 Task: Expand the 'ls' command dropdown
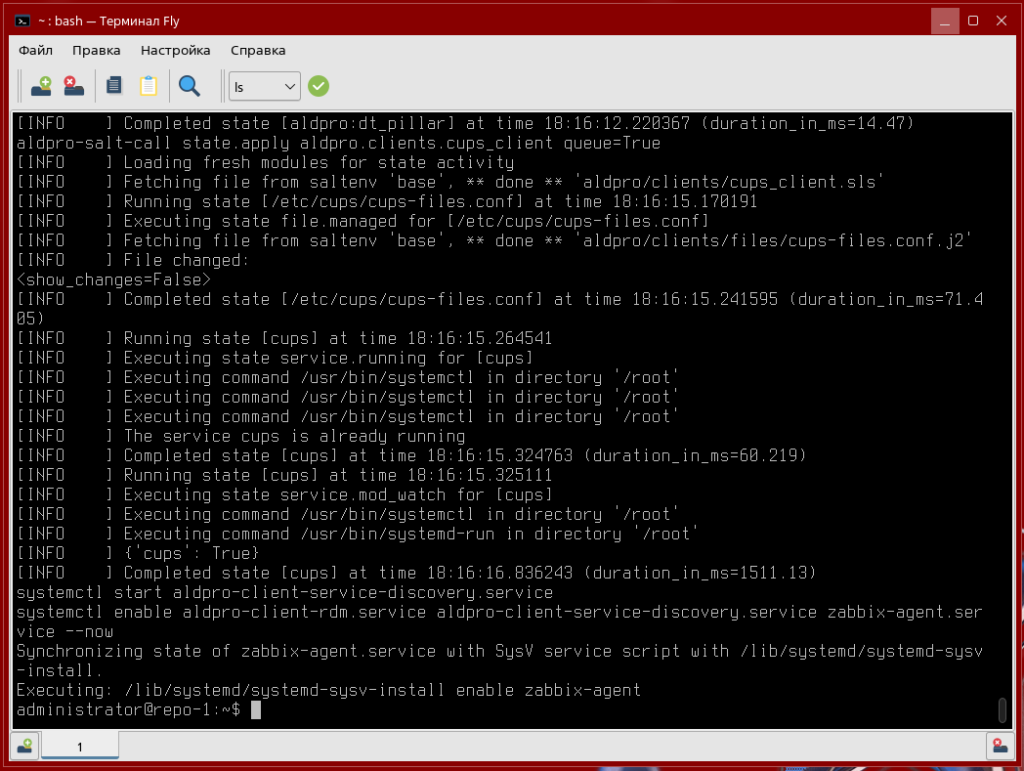291,87
